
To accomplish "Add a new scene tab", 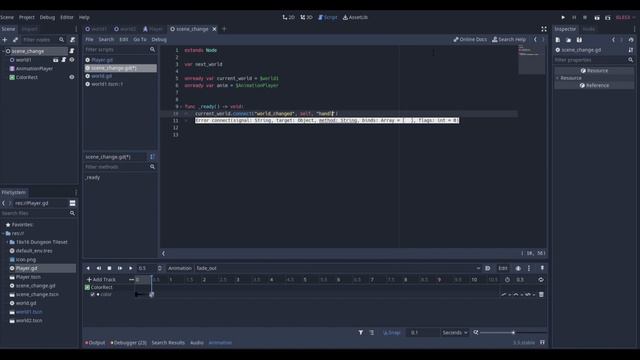I will [x=224, y=29].
